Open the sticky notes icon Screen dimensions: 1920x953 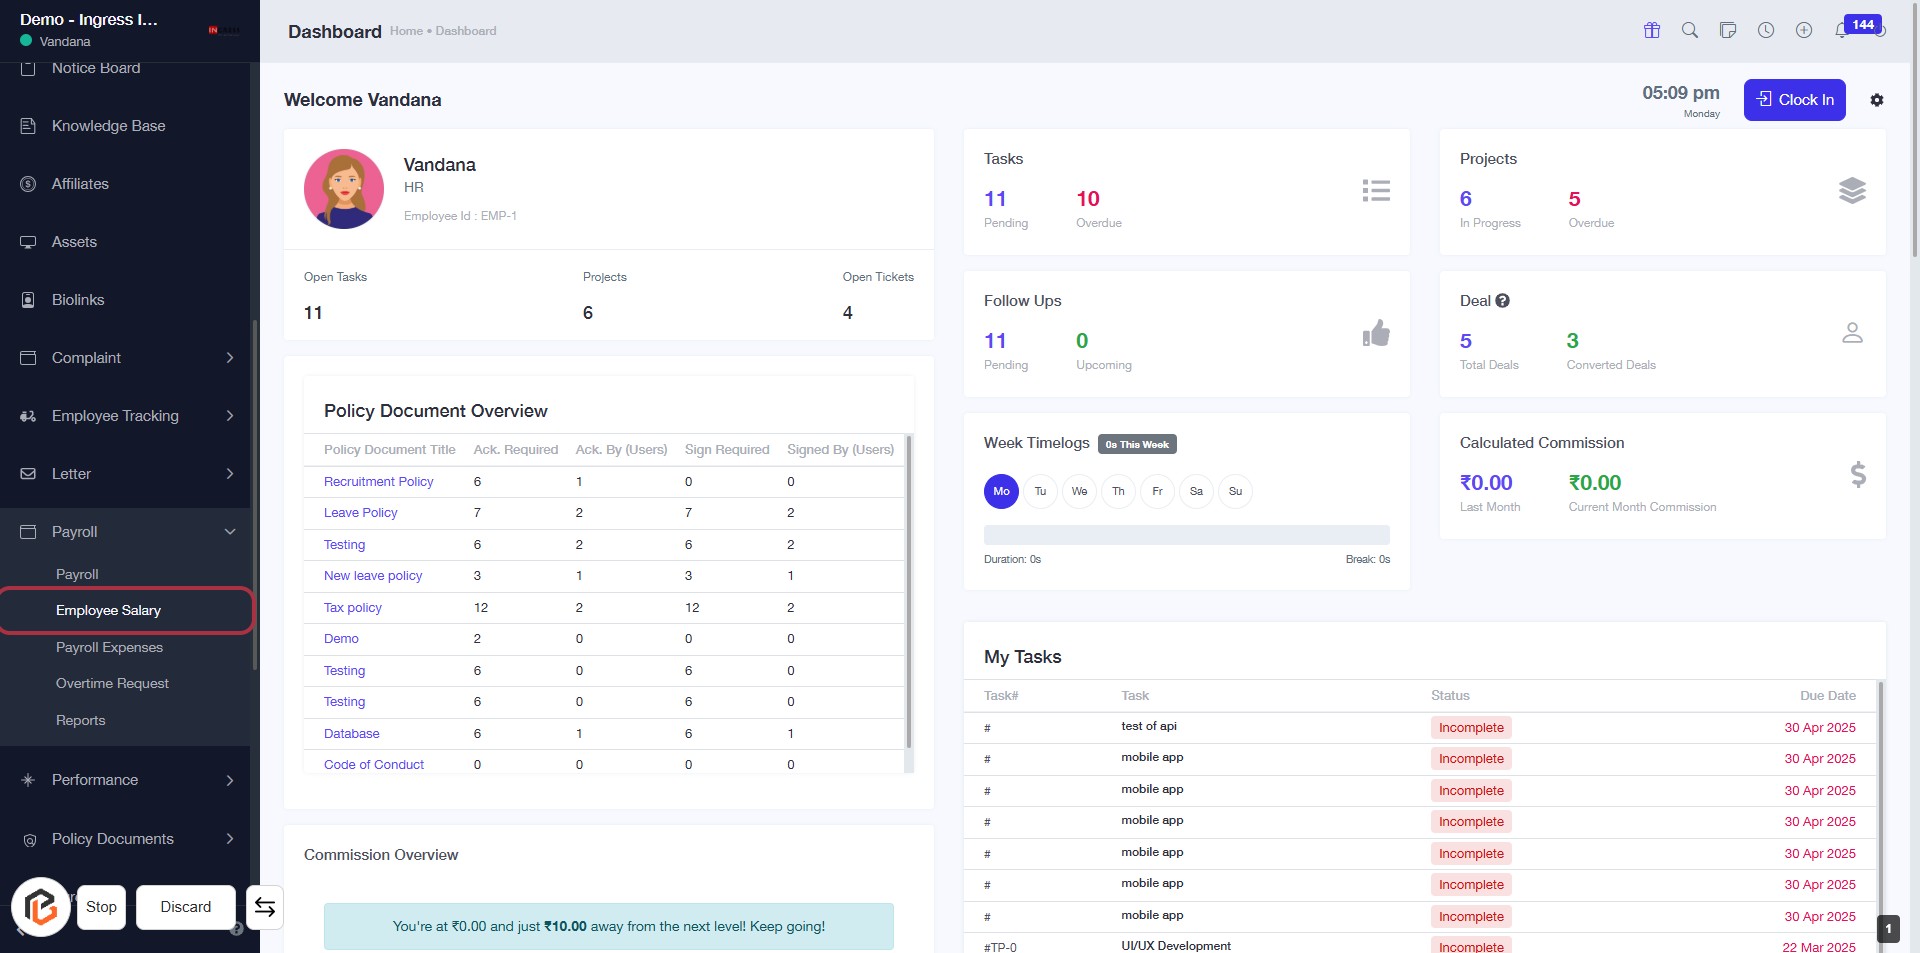tap(1728, 30)
